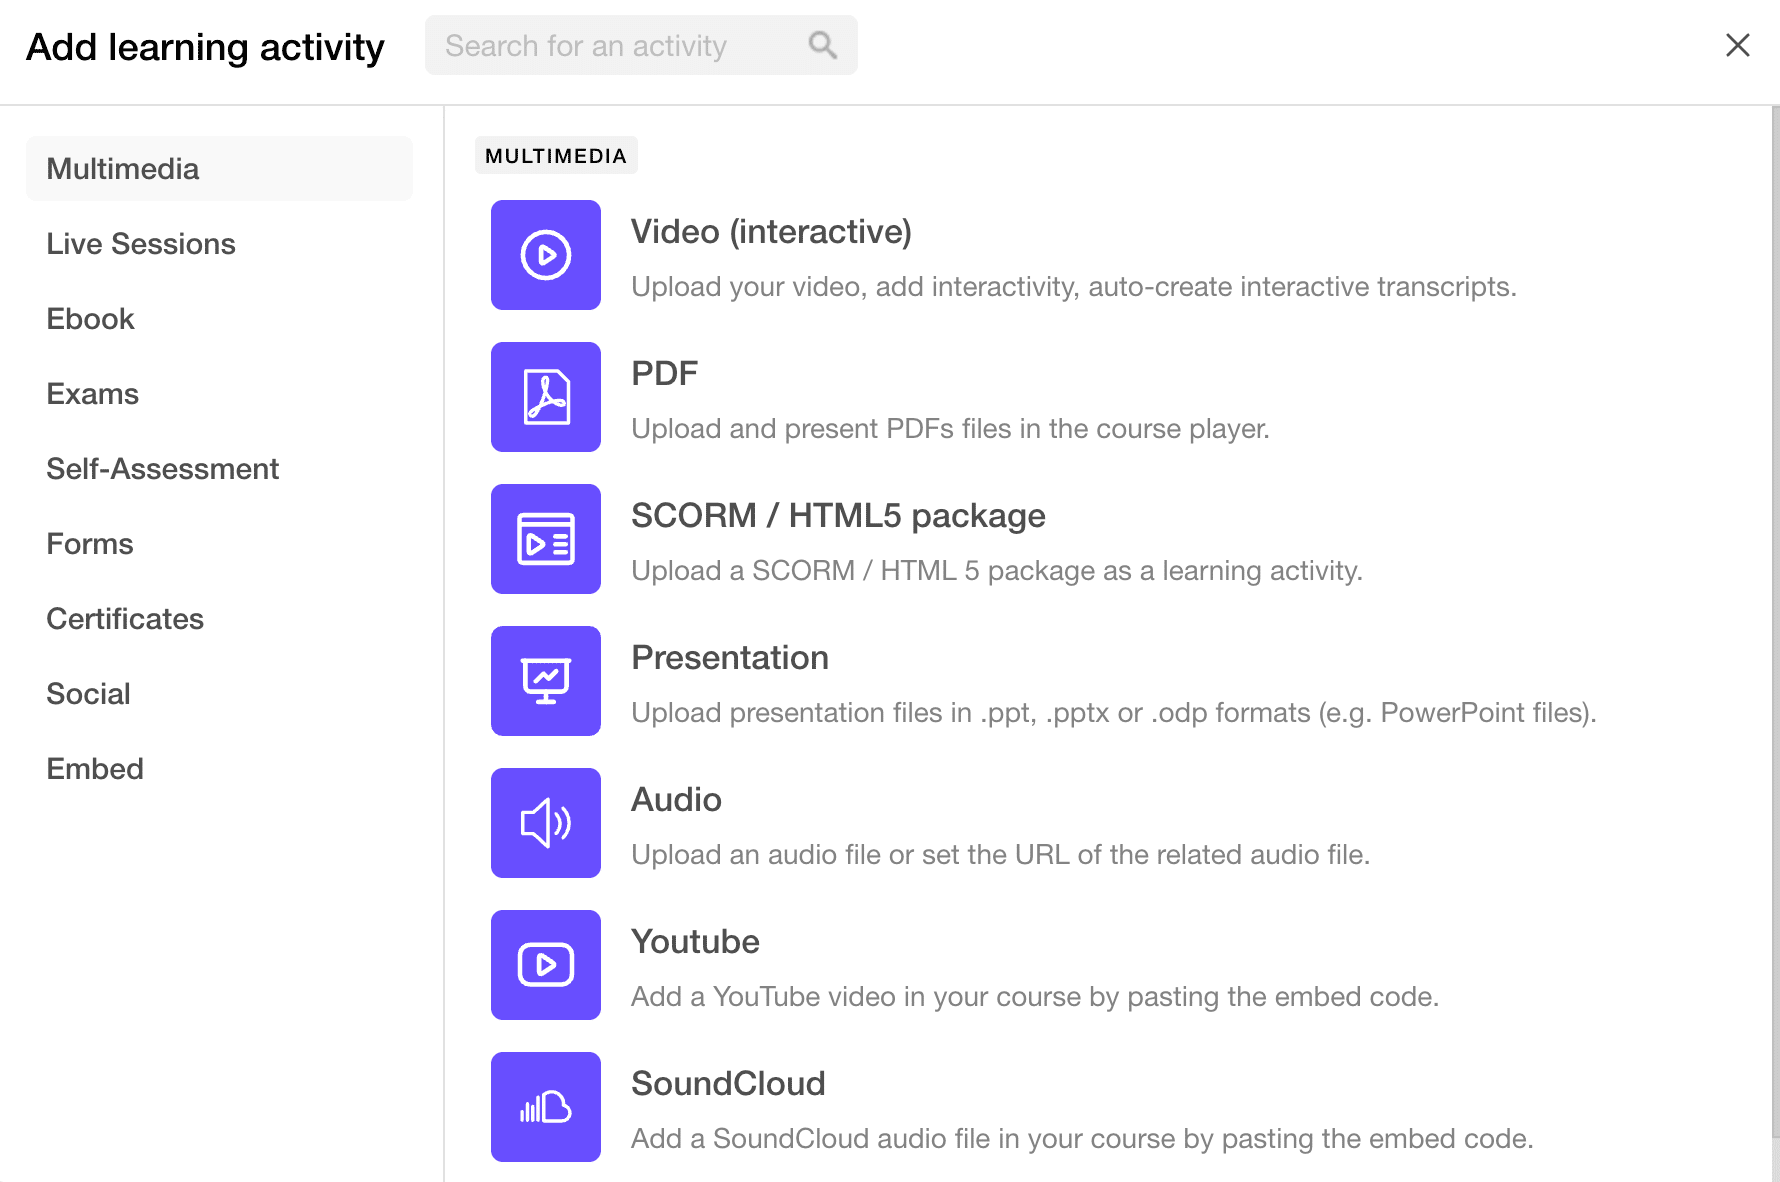This screenshot has width=1780, height=1182.
Task: Open the Certificates section
Action: [x=125, y=618]
